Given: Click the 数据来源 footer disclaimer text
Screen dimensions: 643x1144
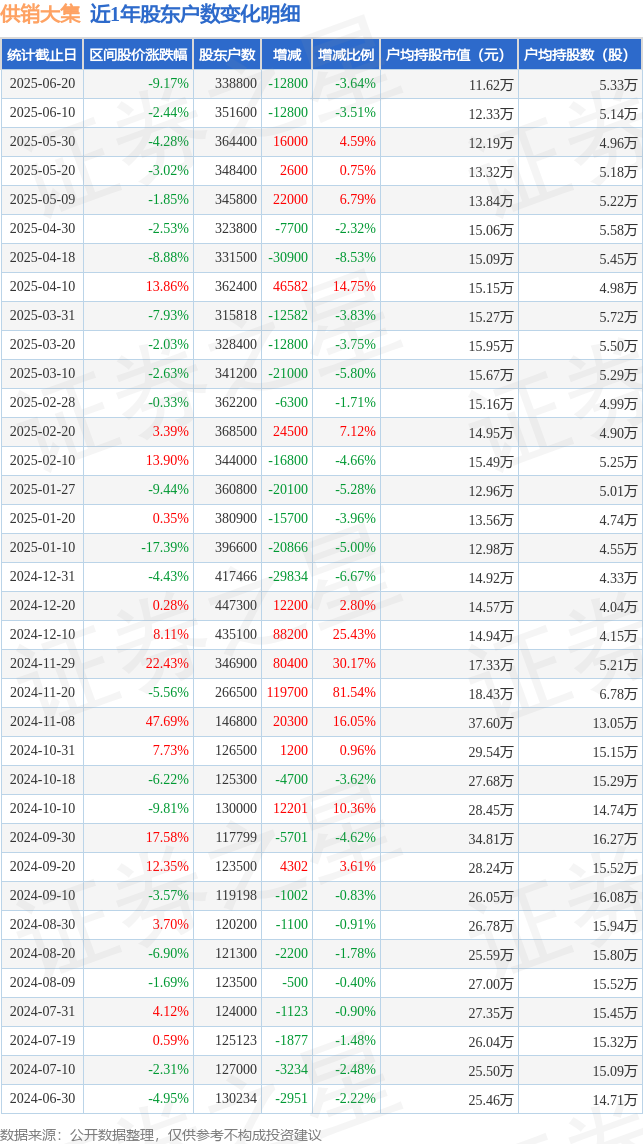Looking at the screenshot, I should tap(161, 1135).
